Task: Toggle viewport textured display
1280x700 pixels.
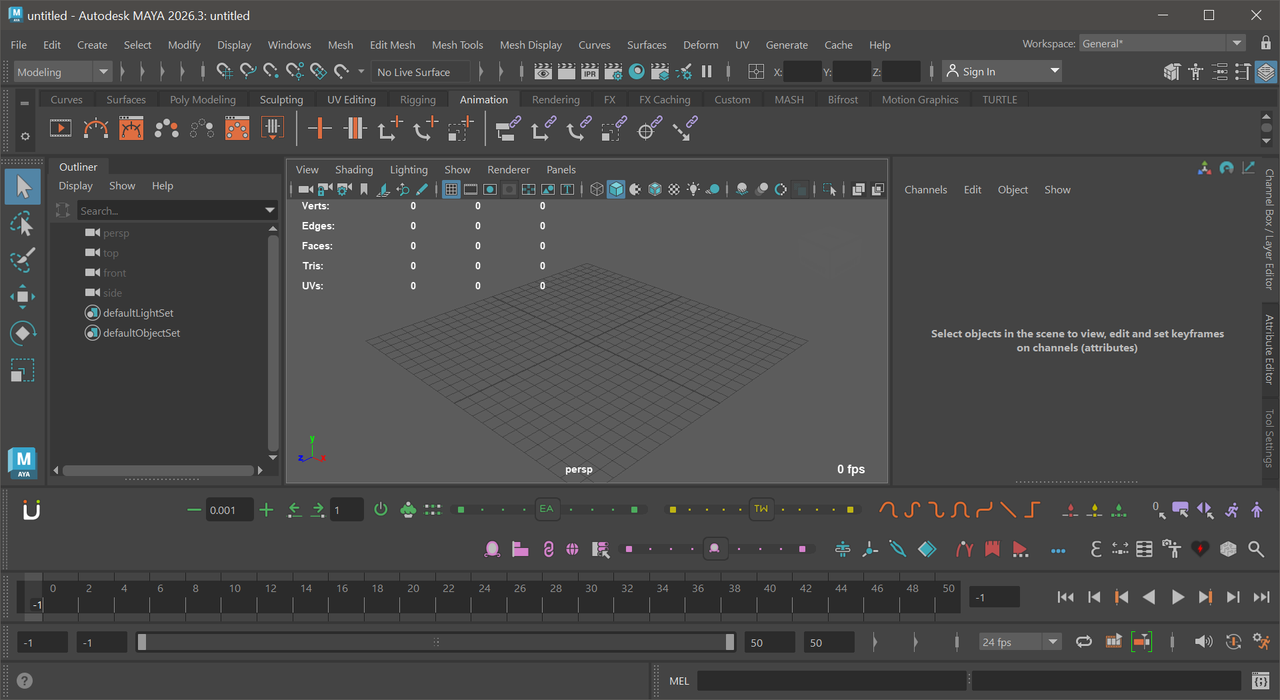Action: pos(674,189)
